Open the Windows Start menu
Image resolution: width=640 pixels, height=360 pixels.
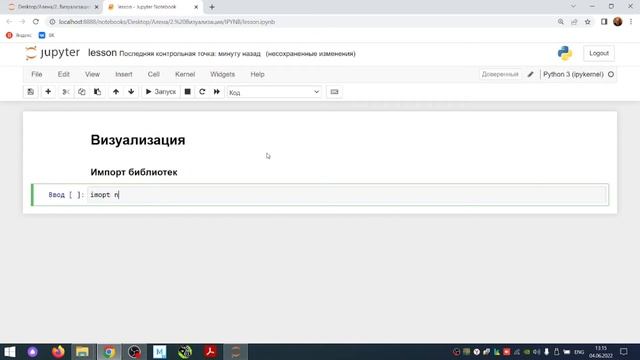[x=9, y=351]
